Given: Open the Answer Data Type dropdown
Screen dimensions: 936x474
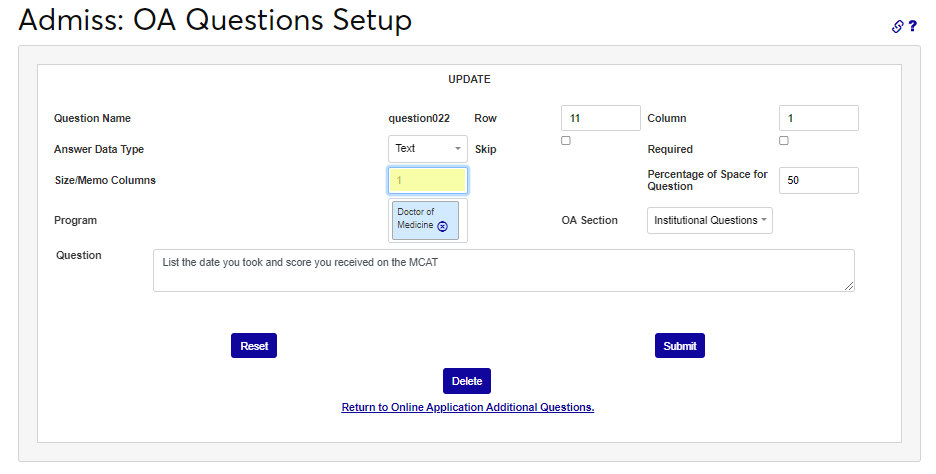Looking at the screenshot, I should [427, 149].
